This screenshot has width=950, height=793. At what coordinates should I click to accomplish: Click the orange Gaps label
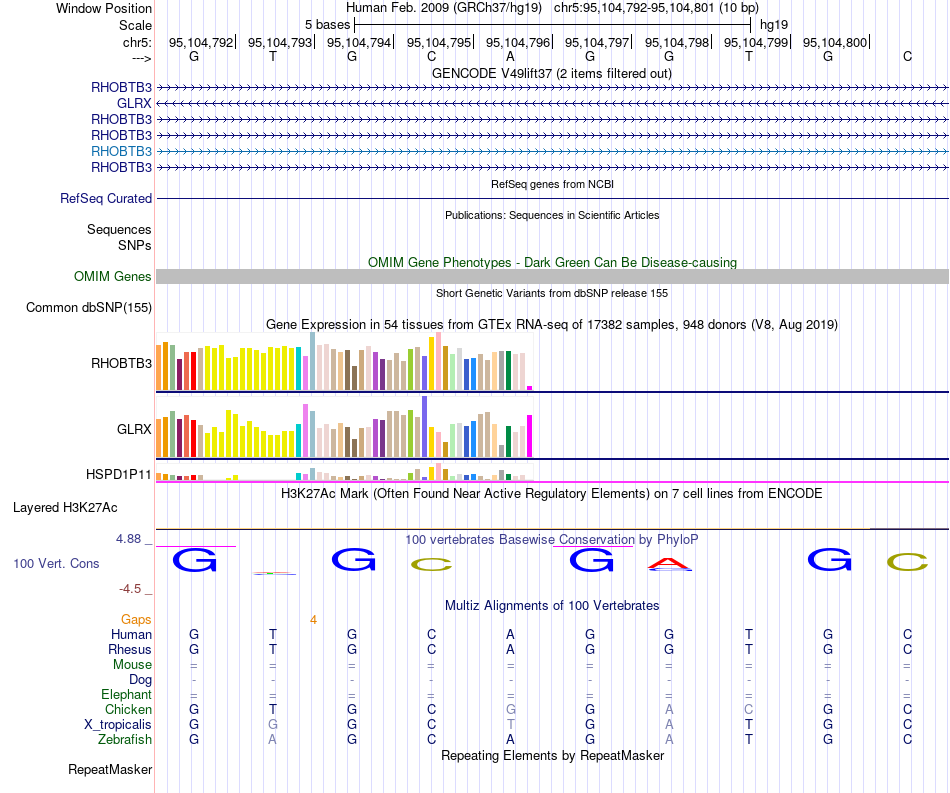(136, 620)
